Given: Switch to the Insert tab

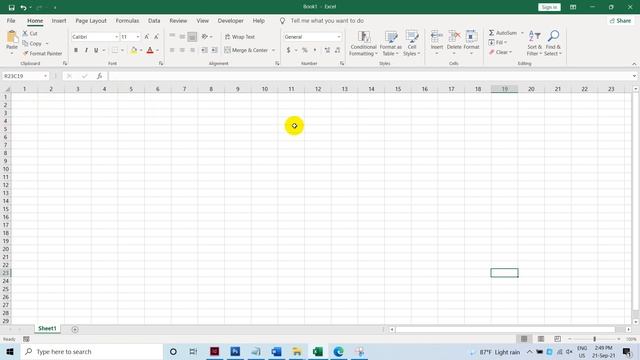Looking at the screenshot, I should pos(59,21).
